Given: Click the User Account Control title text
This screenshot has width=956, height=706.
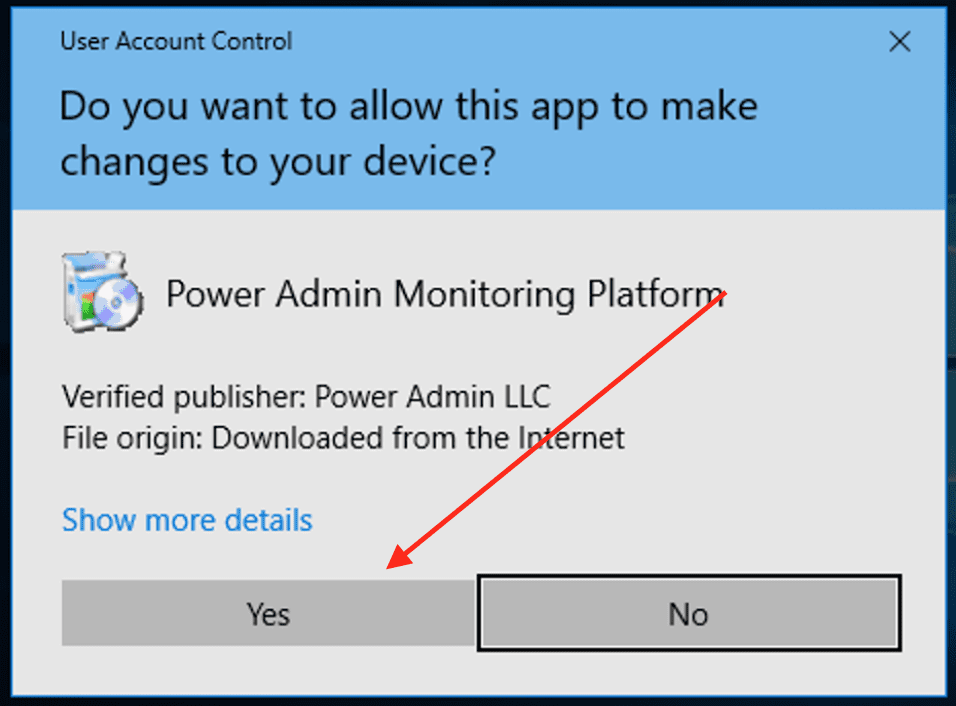Looking at the screenshot, I should [176, 41].
